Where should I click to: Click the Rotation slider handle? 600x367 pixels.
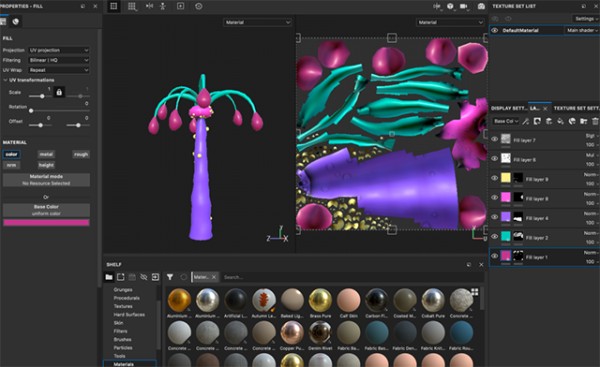pyautogui.click(x=31, y=111)
